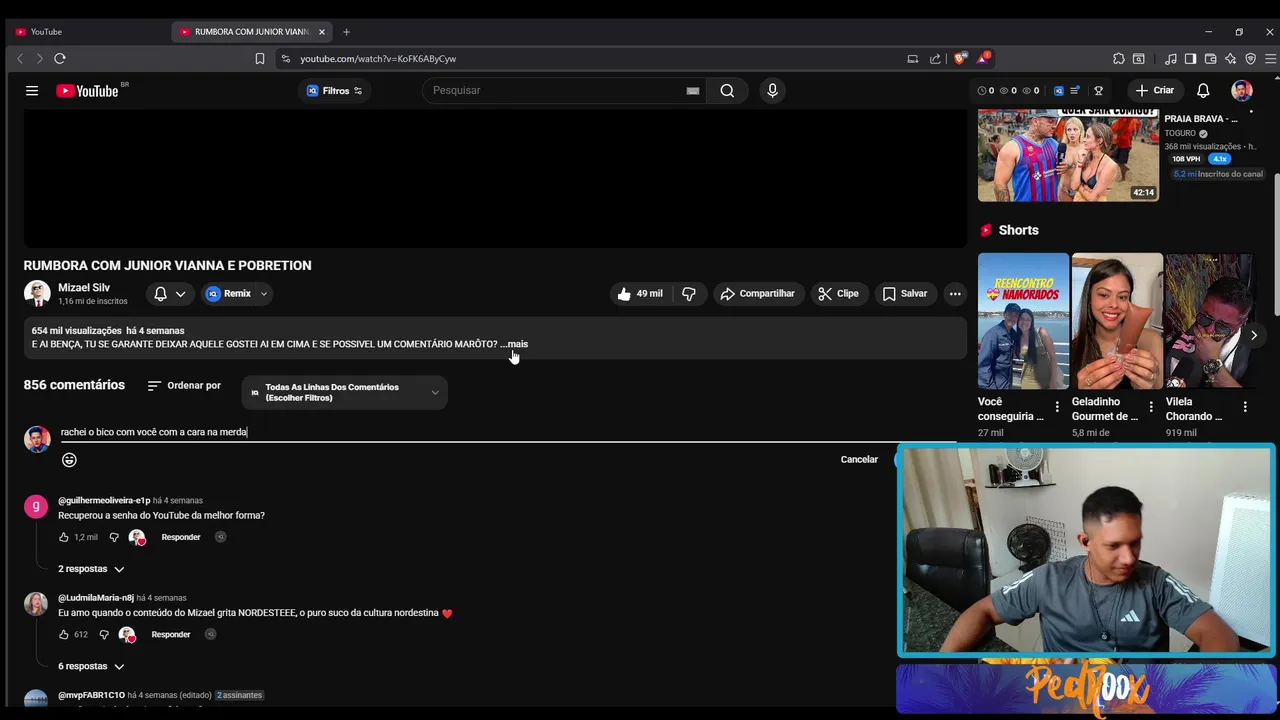Open channel notification bell dropdown
This screenshot has width=1280, height=720.
click(x=169, y=294)
